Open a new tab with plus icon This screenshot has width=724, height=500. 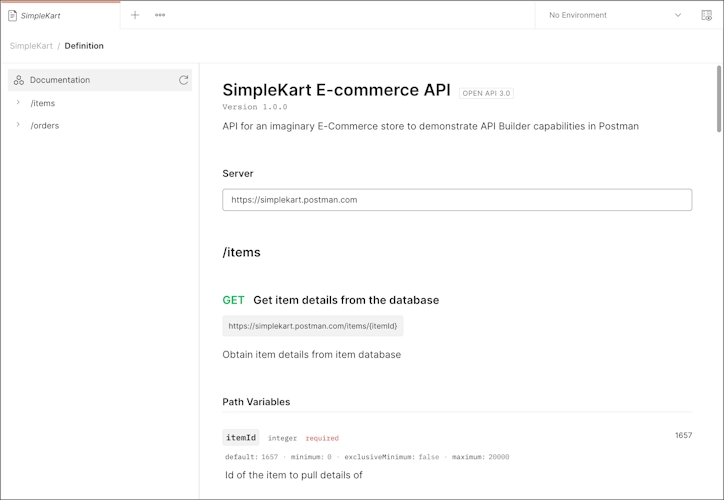pos(135,15)
